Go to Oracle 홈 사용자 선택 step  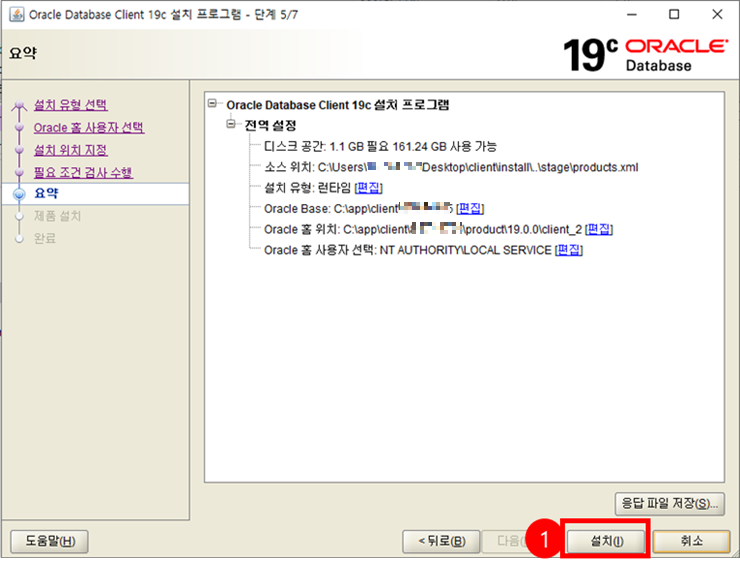pos(89,127)
